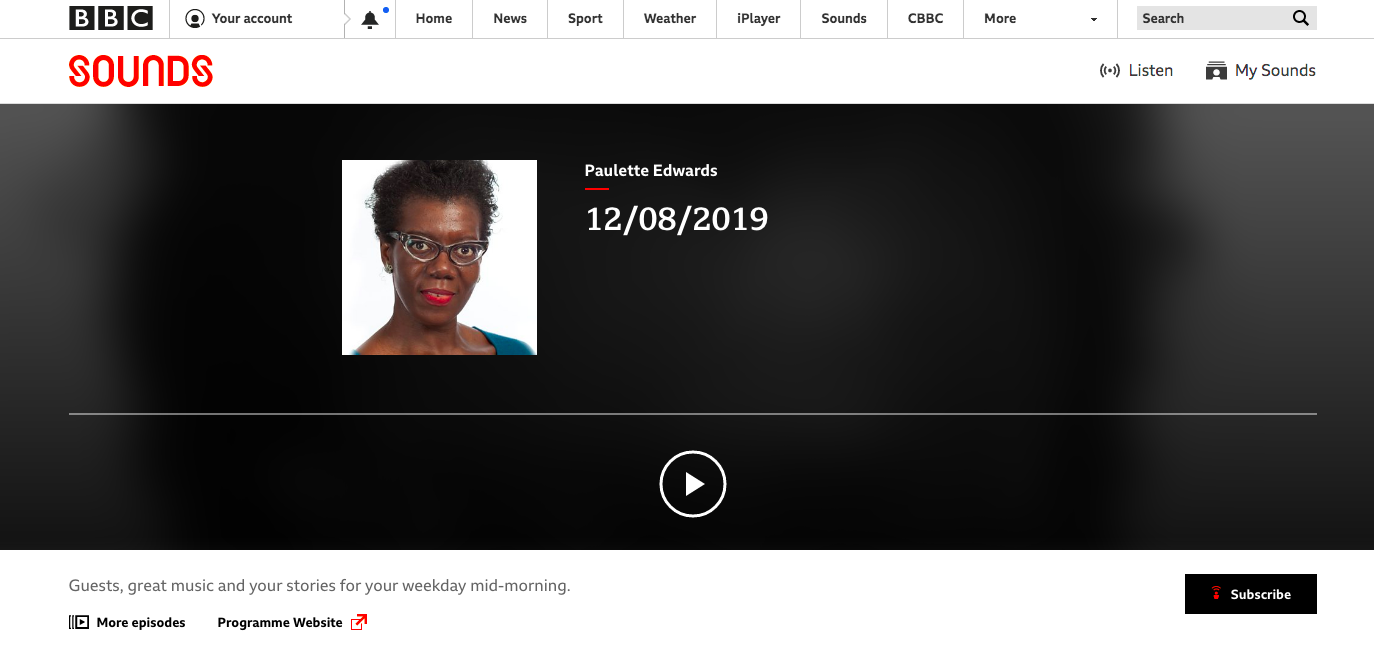Open iPlayer from the top navigation
This screenshot has height=669, width=1374.
759,18
